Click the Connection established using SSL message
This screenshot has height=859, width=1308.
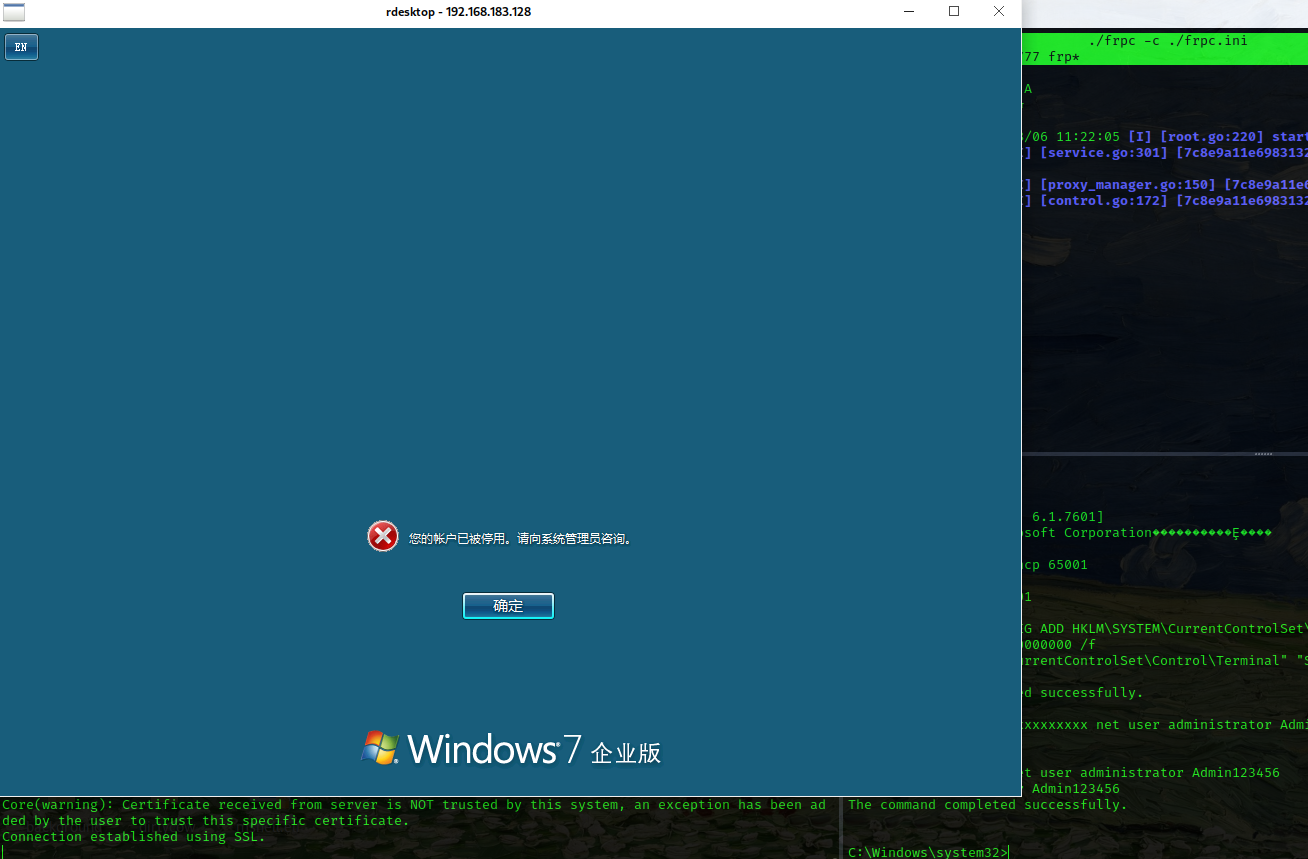137,836
